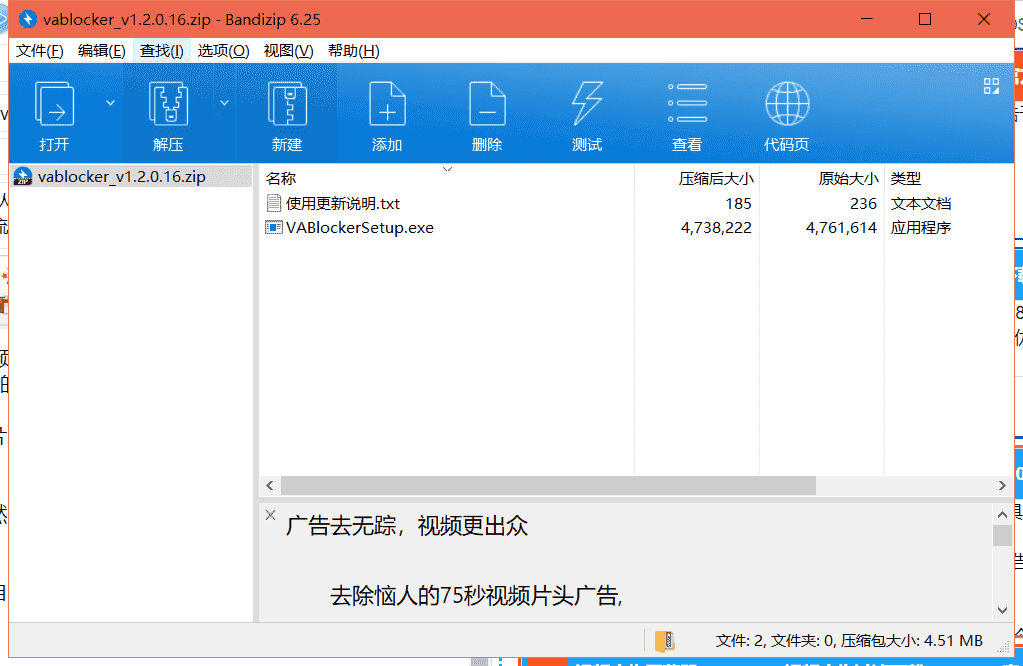1023x666 pixels.
Task: Open the Help (帮助) menu
Action: pos(354,51)
